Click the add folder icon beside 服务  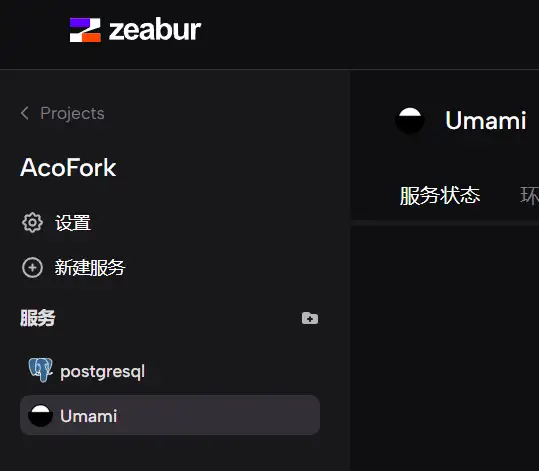(x=310, y=318)
